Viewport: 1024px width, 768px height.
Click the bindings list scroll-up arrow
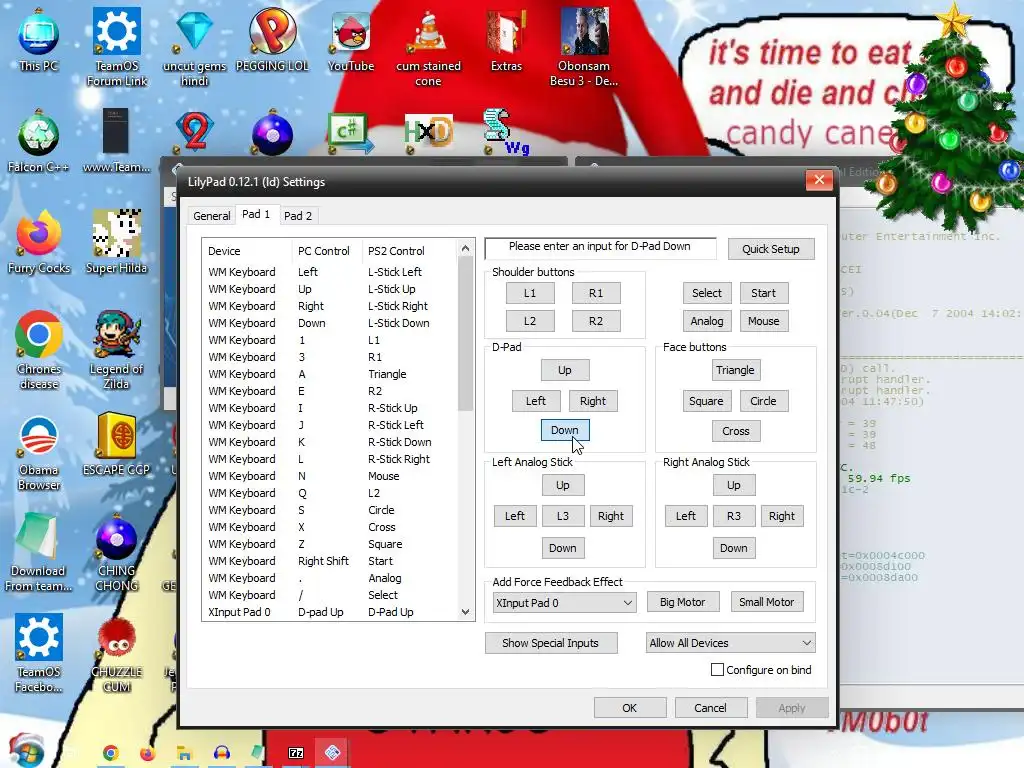click(x=465, y=248)
